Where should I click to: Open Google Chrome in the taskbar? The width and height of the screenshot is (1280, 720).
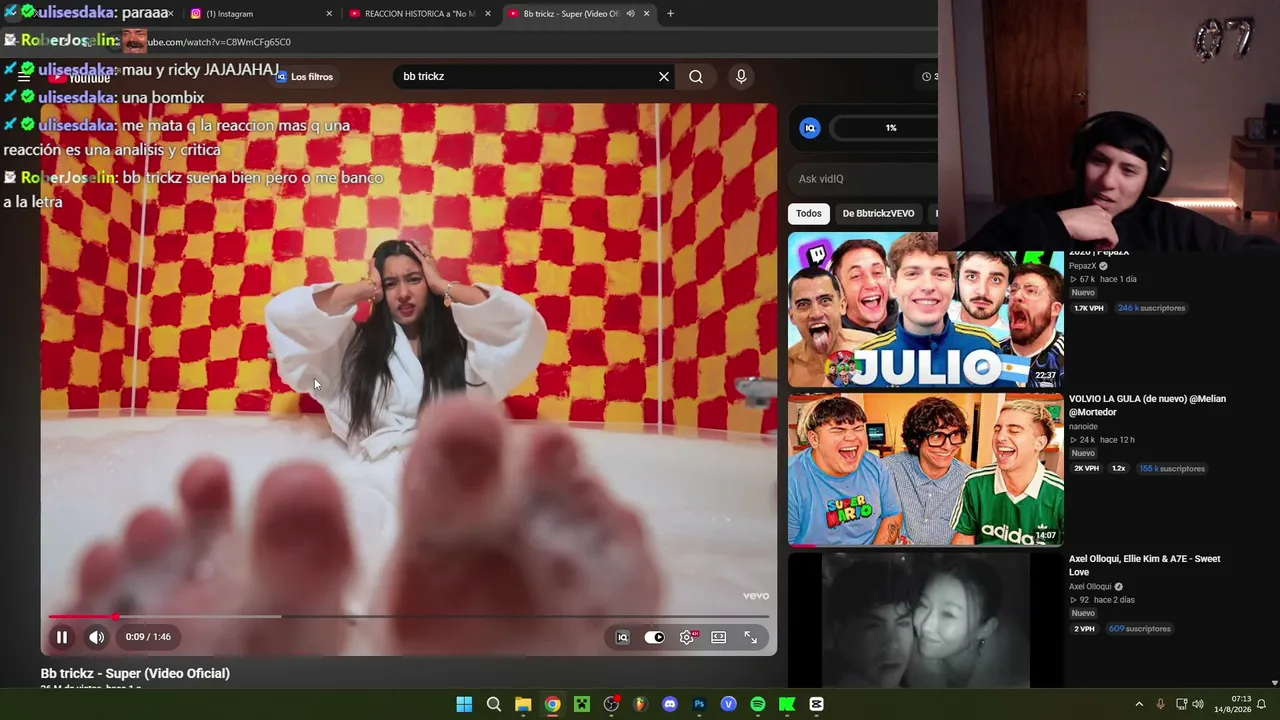552,704
